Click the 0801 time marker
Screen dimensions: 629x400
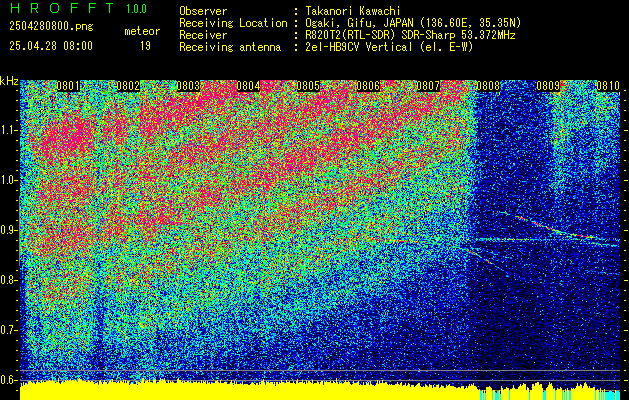68,86
